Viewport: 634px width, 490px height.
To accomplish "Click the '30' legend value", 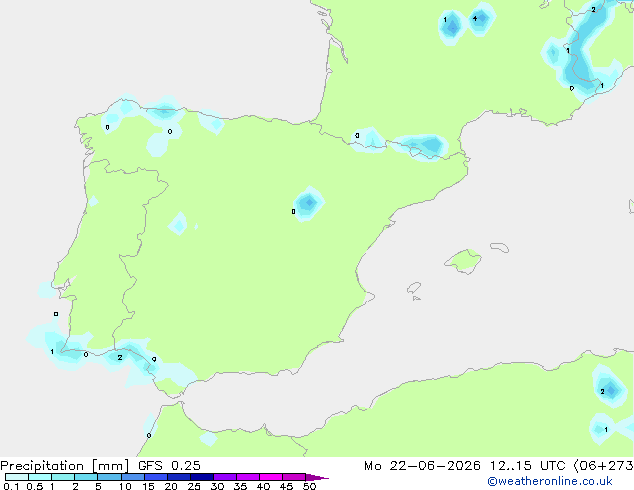I will tap(217, 486).
